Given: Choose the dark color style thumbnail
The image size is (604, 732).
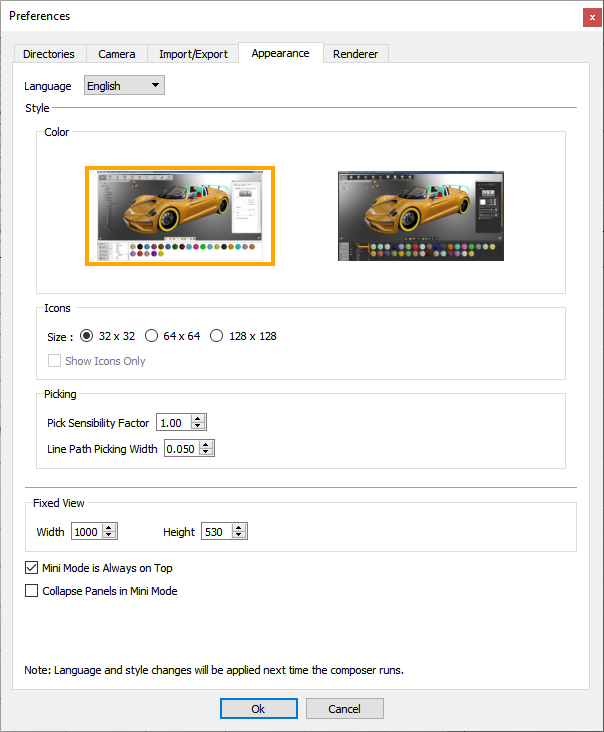Looking at the screenshot, I should [421, 216].
